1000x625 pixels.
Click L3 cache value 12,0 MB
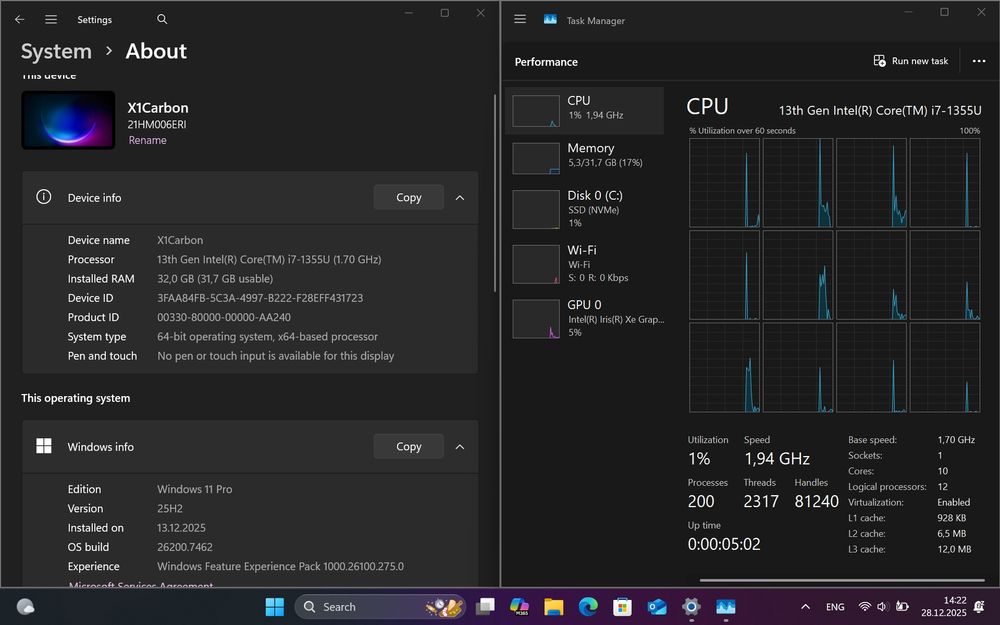coord(954,549)
